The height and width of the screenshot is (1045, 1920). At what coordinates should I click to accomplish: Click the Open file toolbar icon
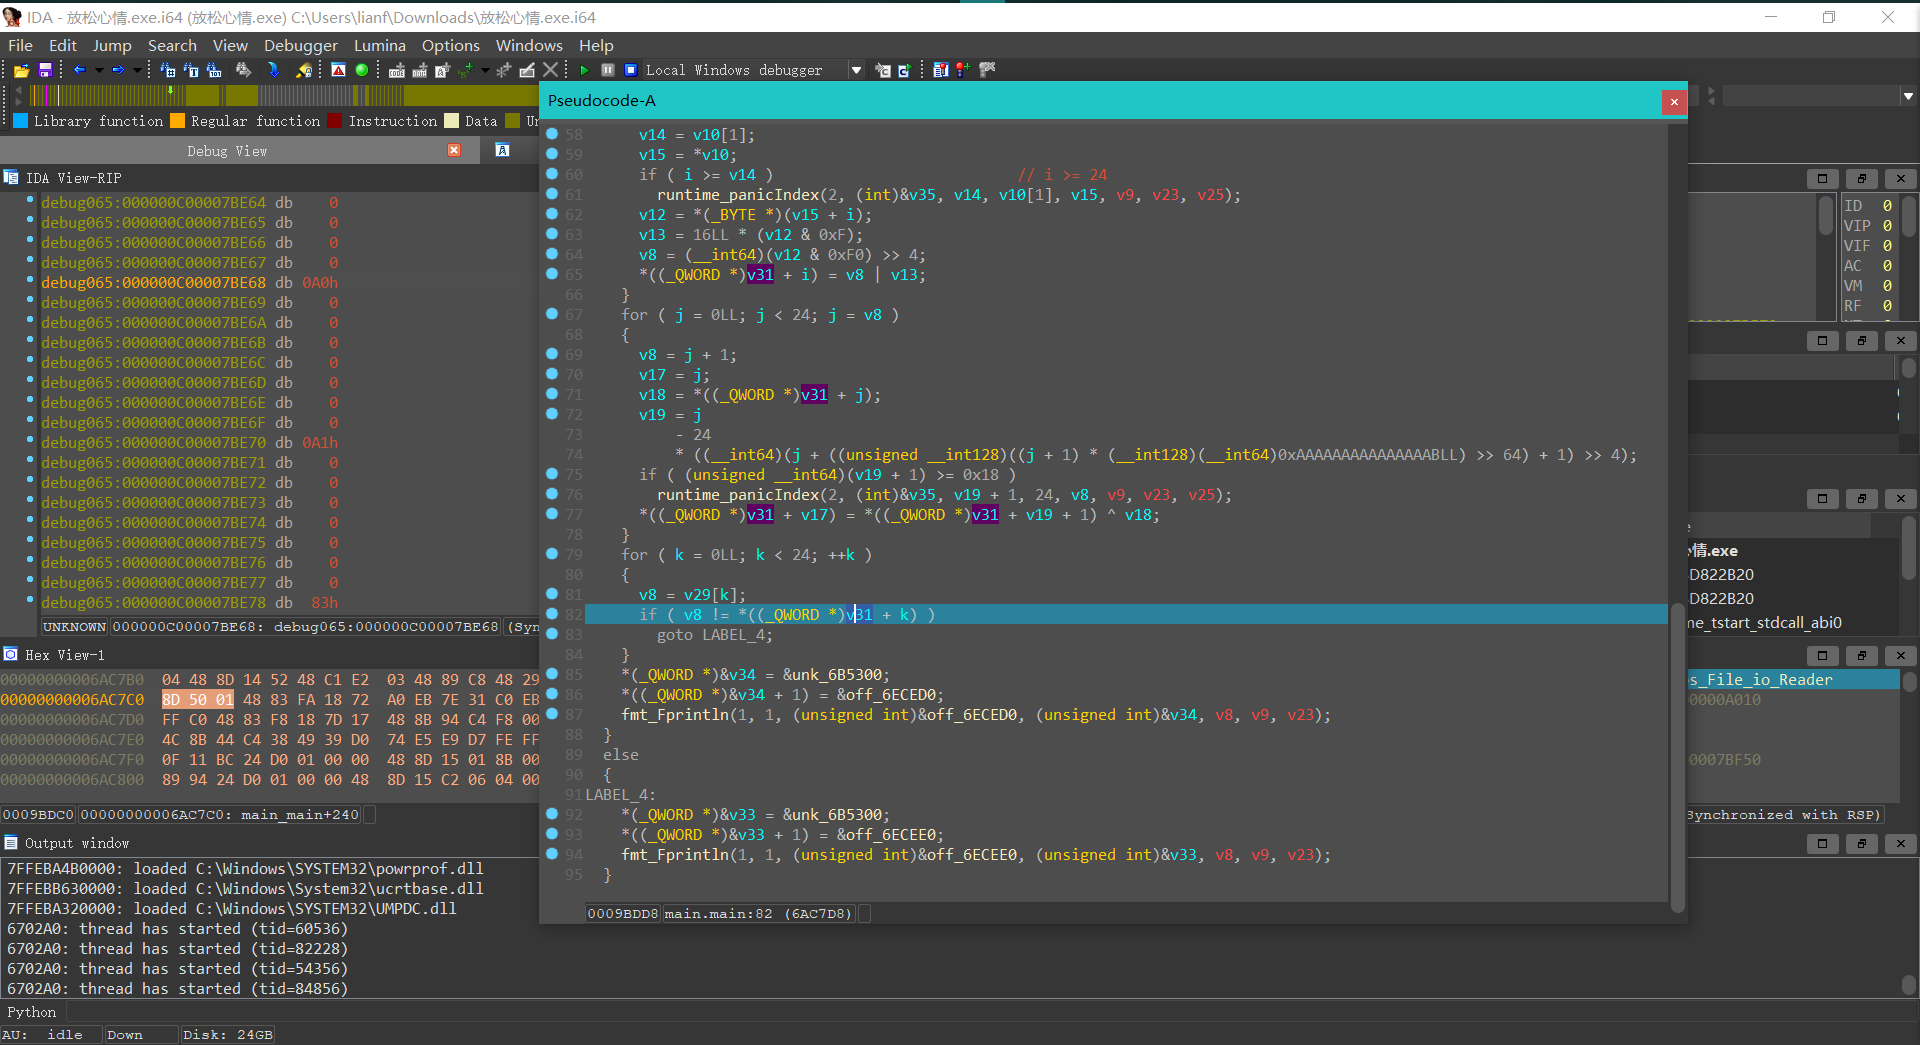[21, 70]
